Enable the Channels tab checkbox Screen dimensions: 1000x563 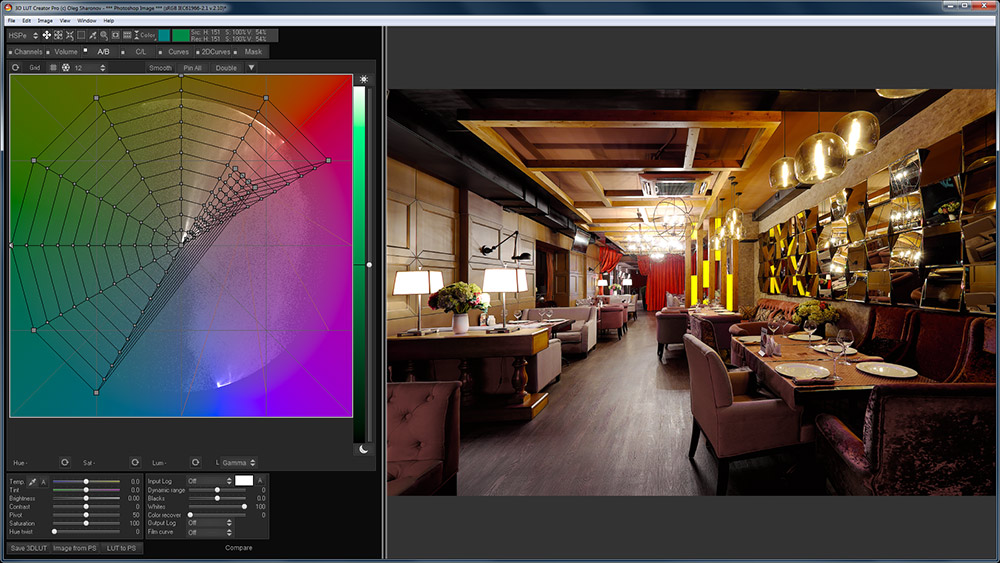point(10,52)
